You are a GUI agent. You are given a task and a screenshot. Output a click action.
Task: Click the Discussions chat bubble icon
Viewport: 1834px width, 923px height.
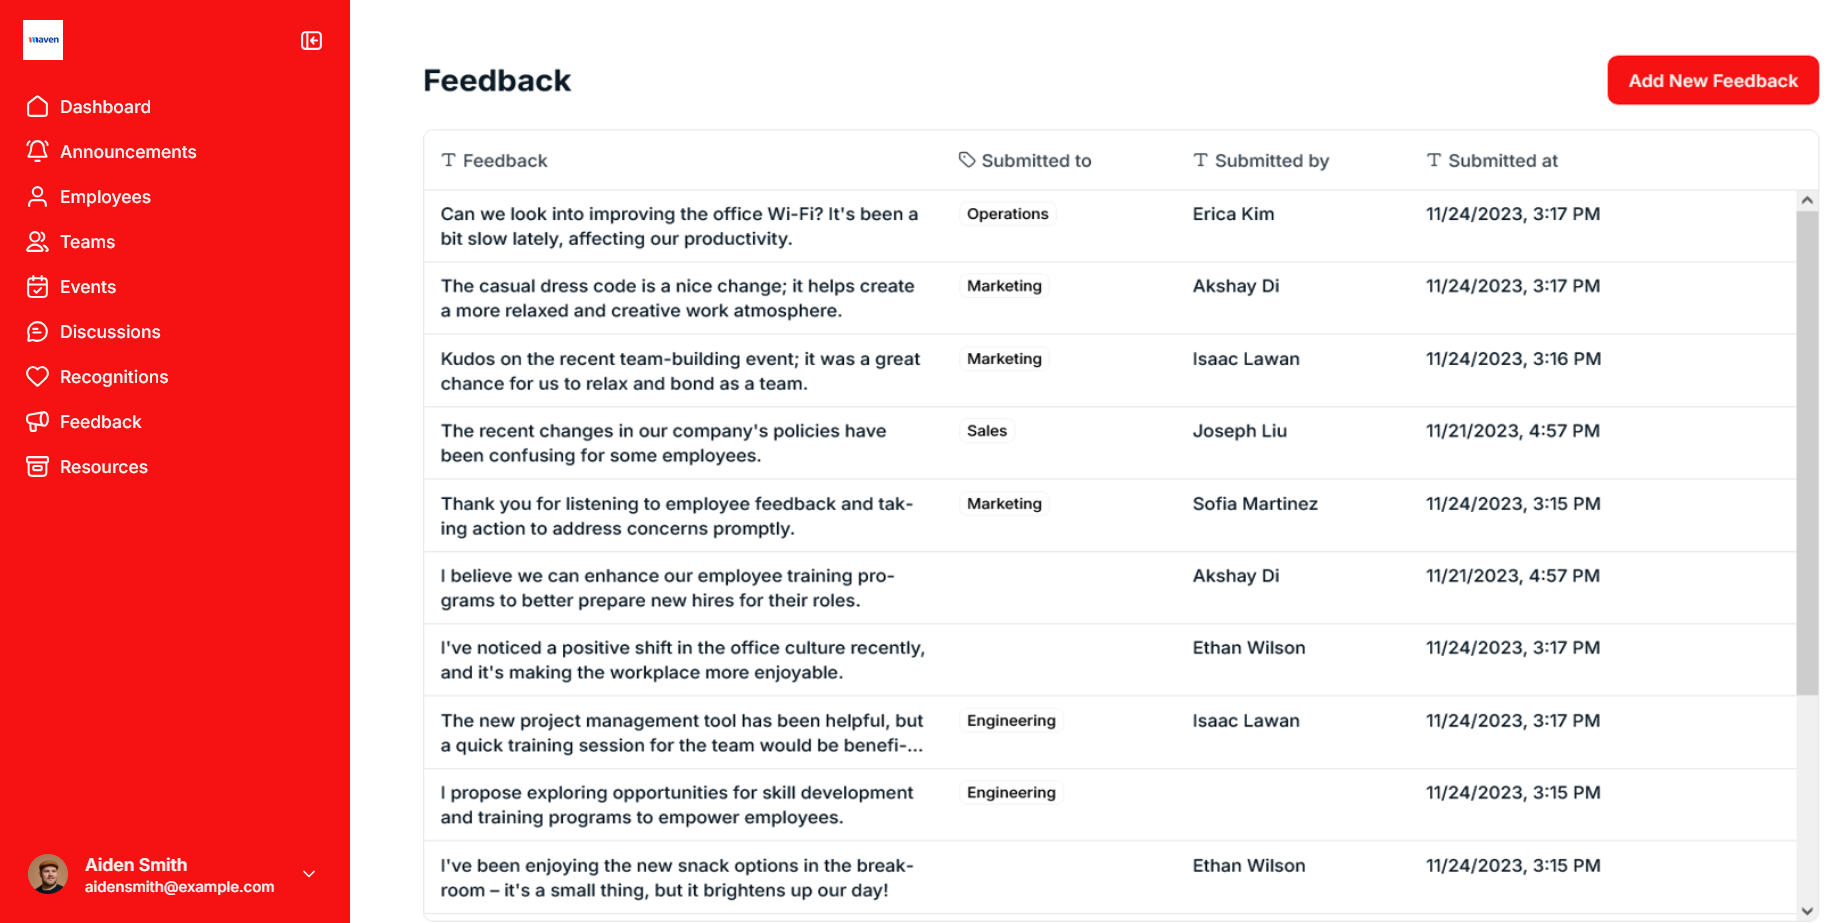click(37, 332)
